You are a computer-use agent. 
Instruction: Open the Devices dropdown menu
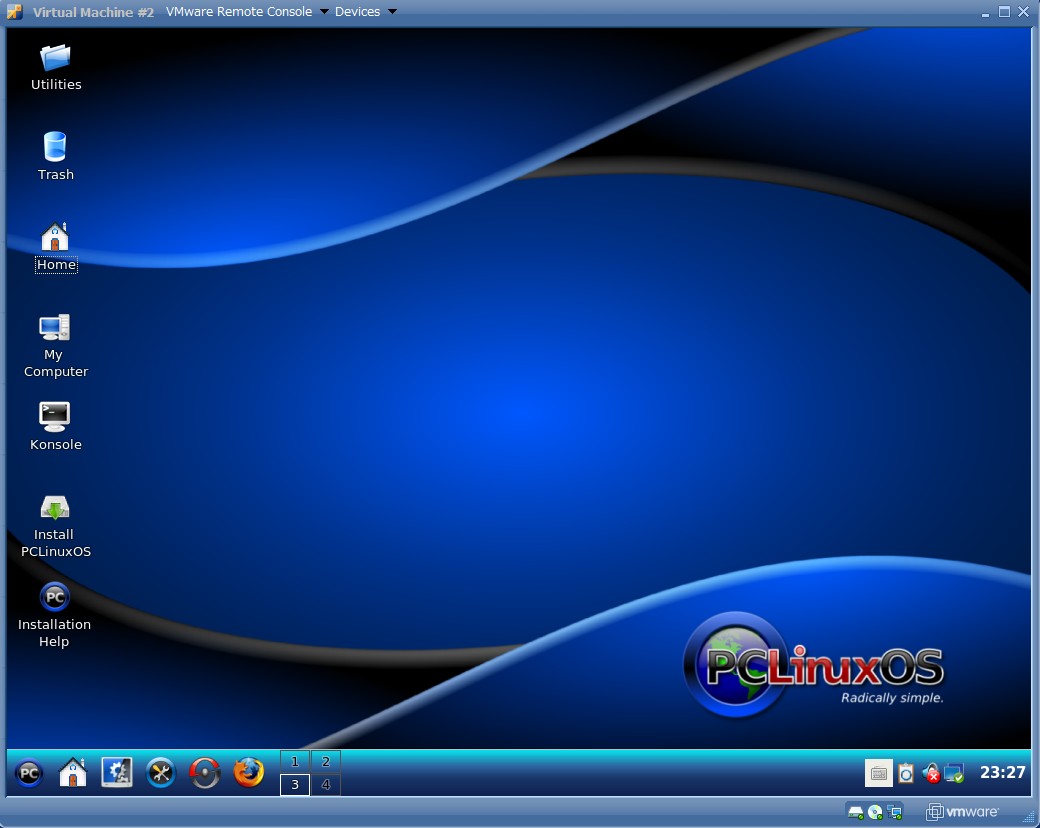point(365,11)
